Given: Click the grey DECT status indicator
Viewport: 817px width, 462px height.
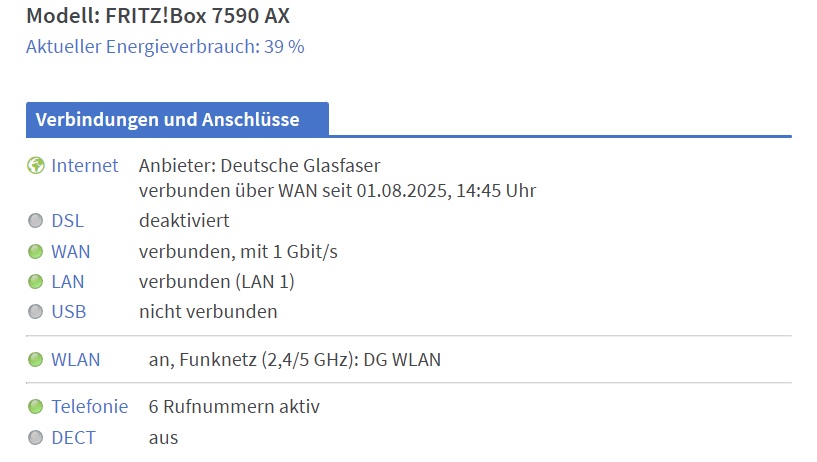Looking at the screenshot, I should pos(35,438).
